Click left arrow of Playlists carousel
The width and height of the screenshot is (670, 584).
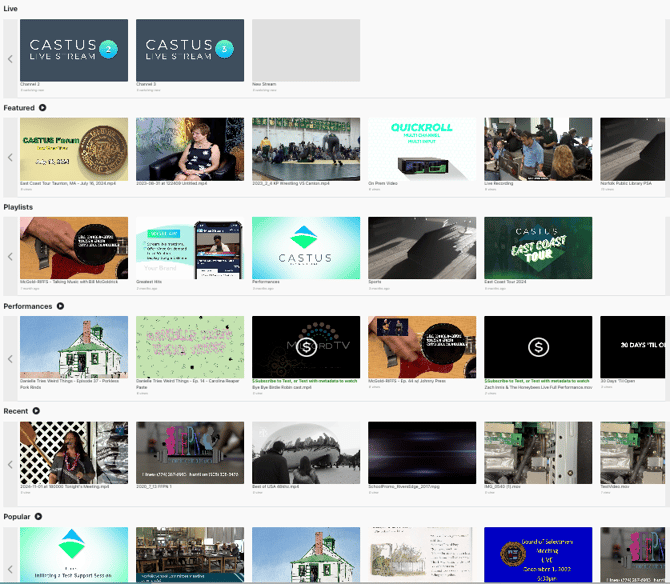10,257
